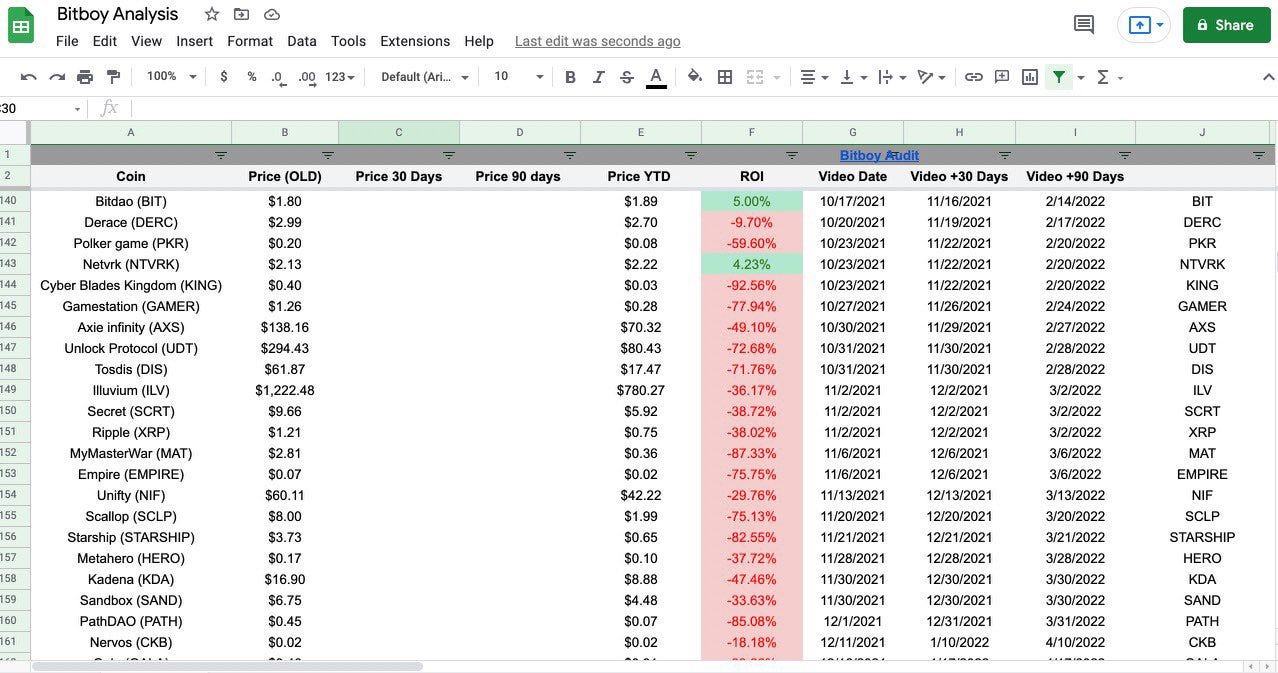Star the Bitboy Analysis document
The image size is (1278, 673).
212,14
